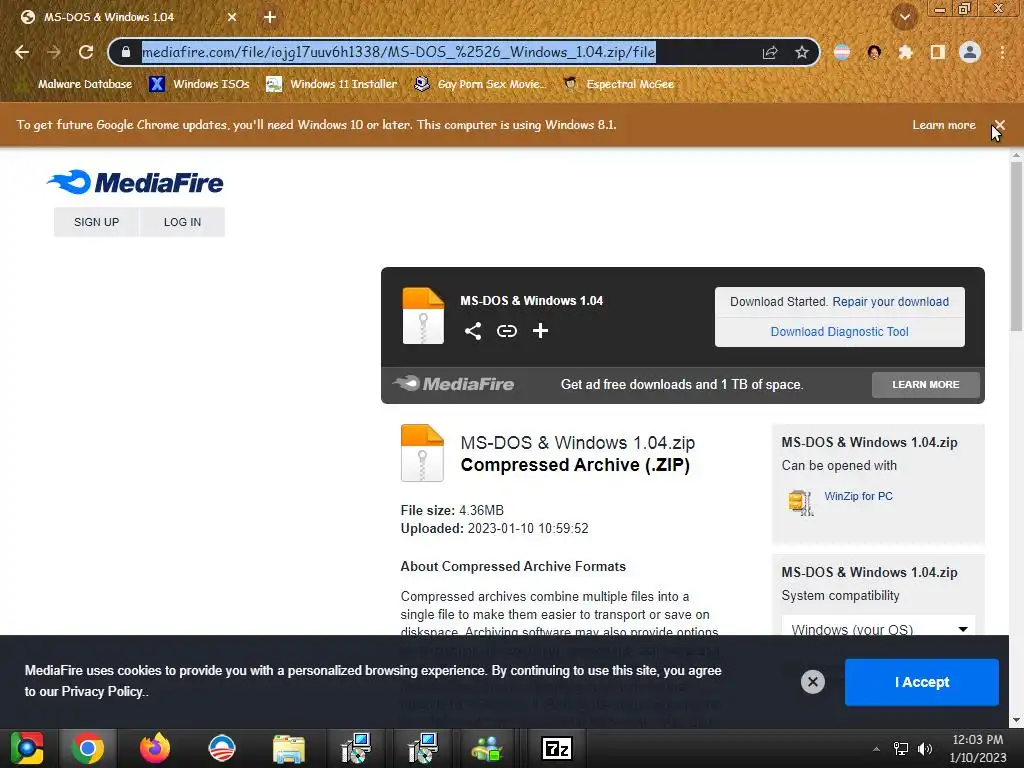The image size is (1024, 768).
Task: Bookmark this page with the star icon
Action: click(x=802, y=52)
